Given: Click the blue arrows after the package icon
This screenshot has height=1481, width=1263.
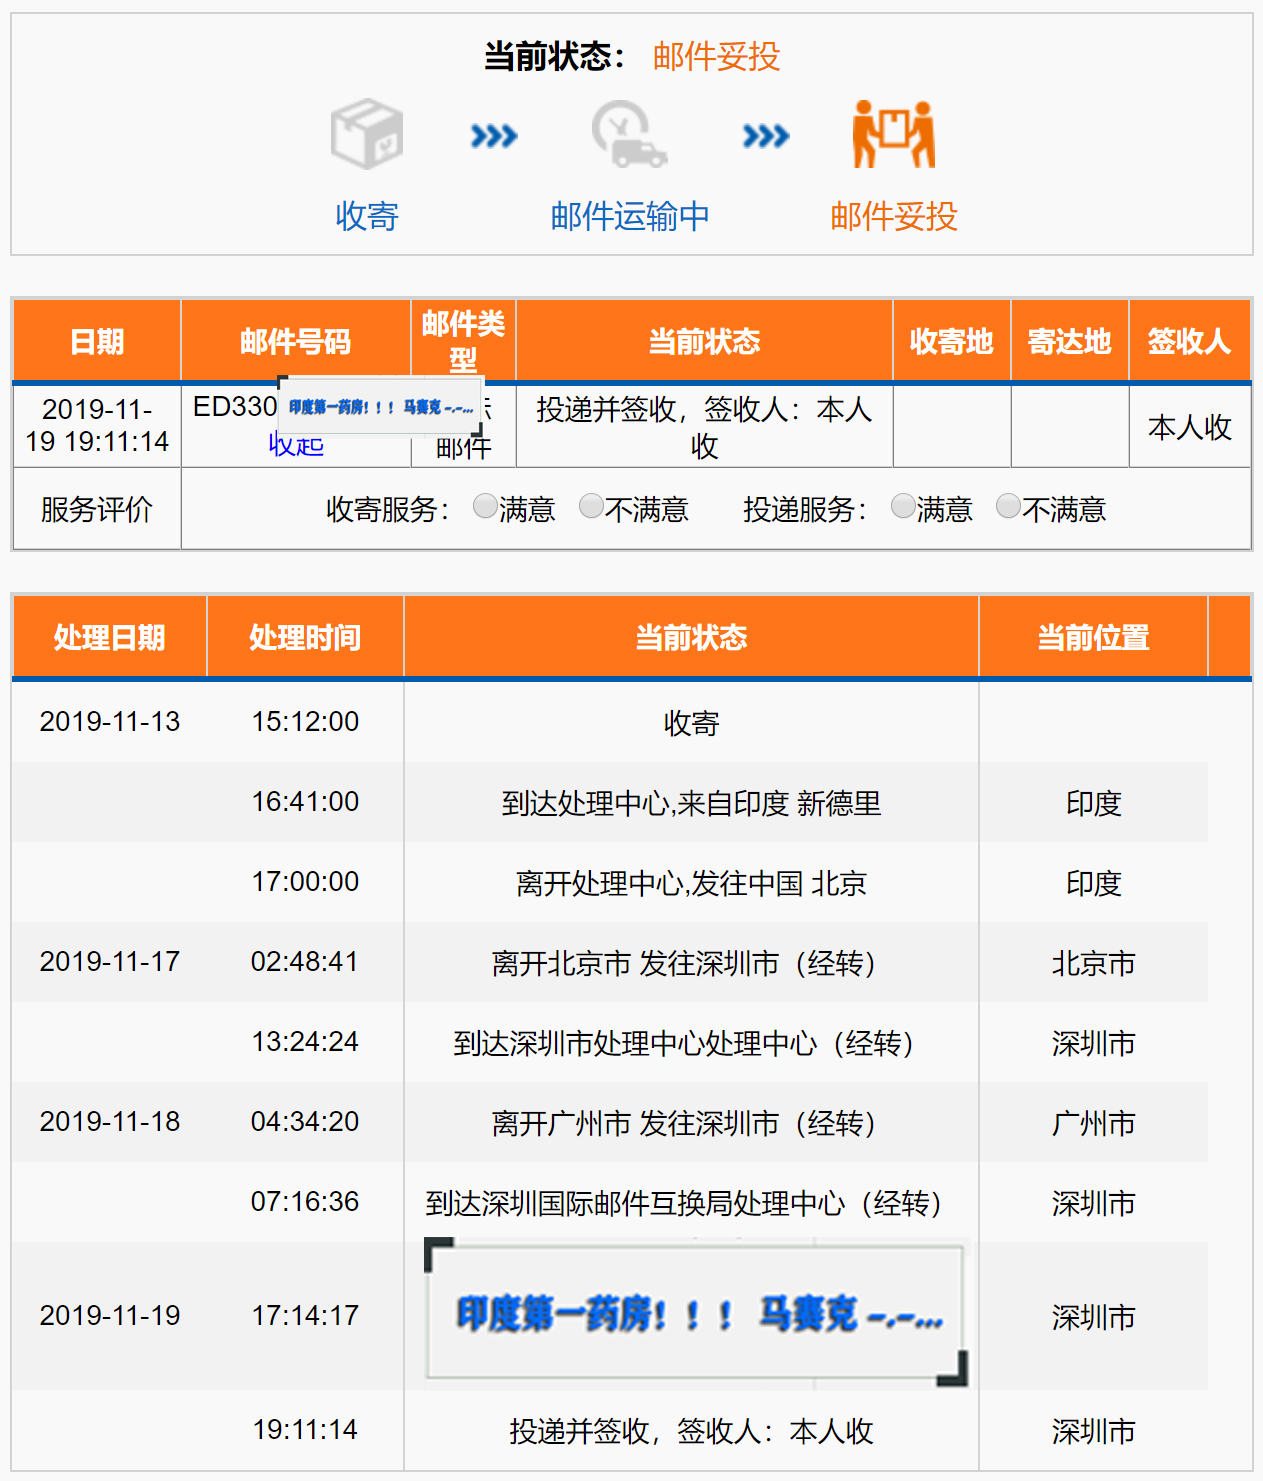Looking at the screenshot, I should coord(494,136).
